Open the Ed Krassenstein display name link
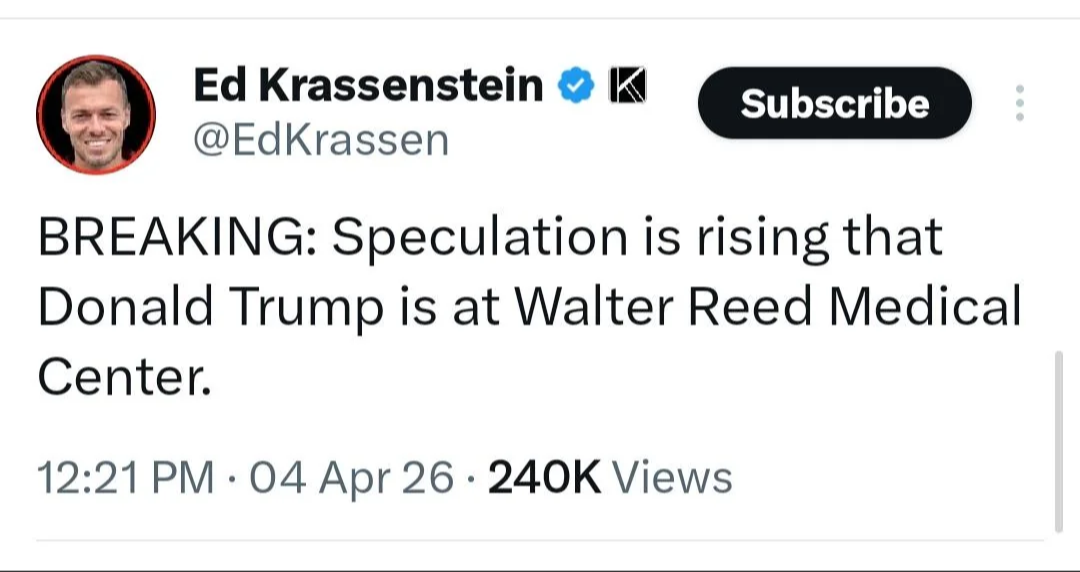Screen dimensions: 1080x572 [367, 87]
